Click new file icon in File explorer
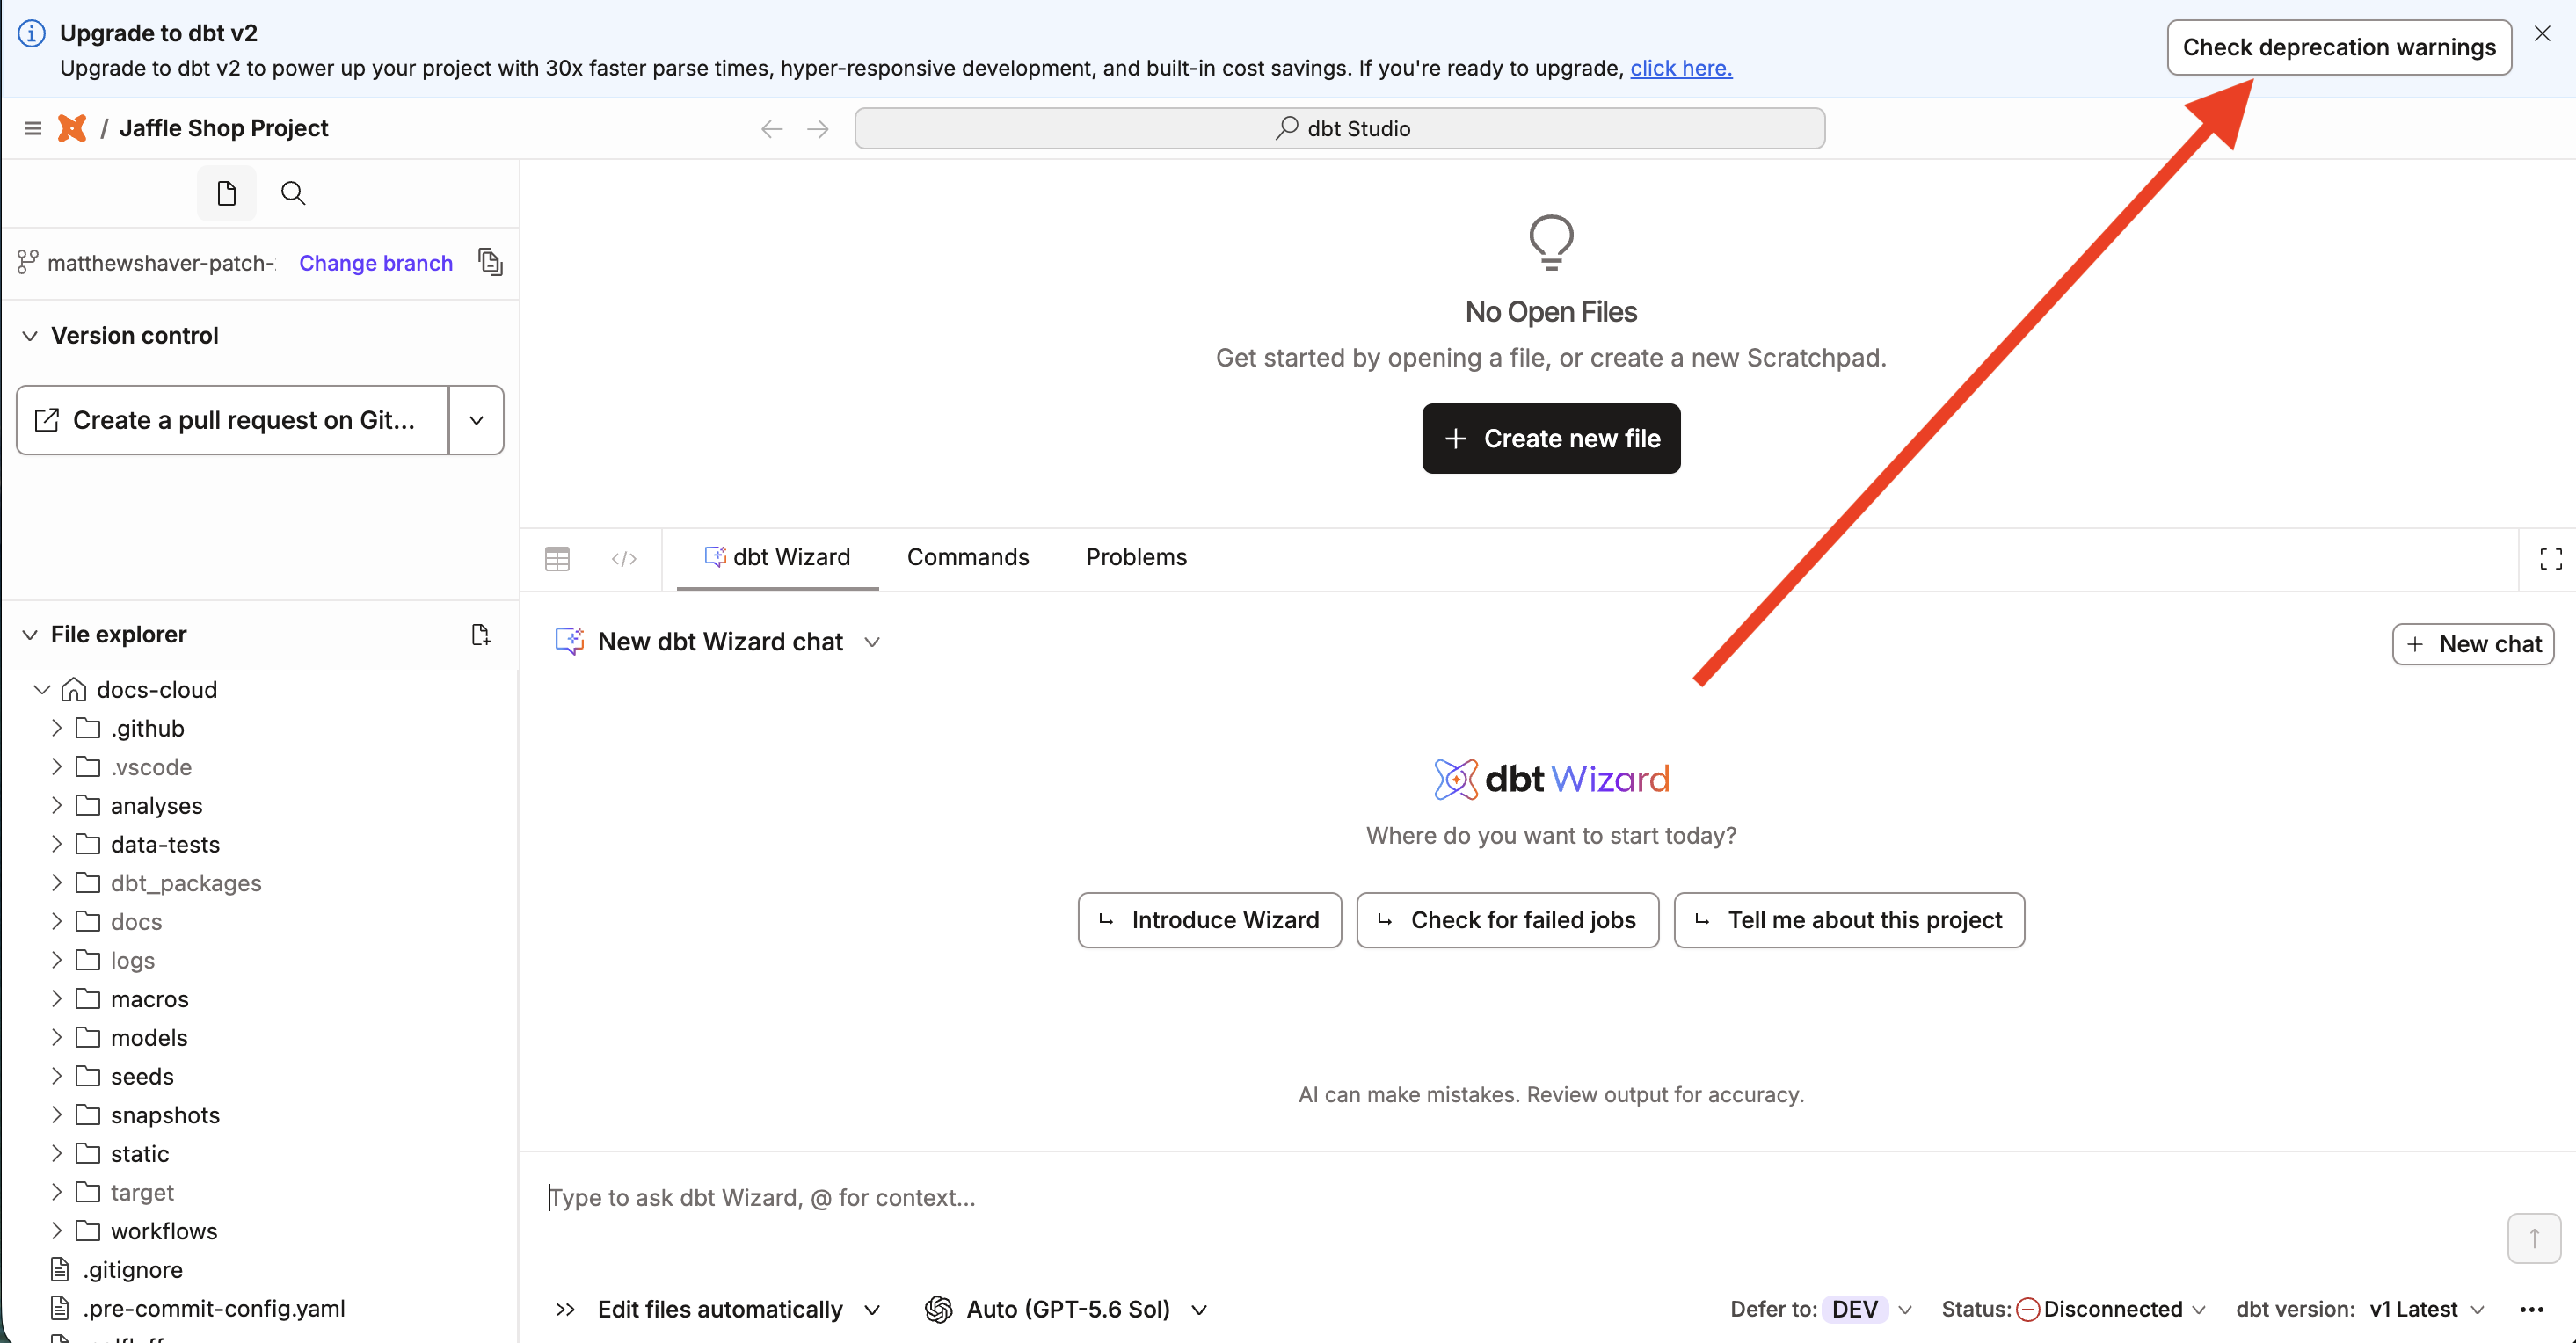Image resolution: width=2576 pixels, height=1343 pixels. pyautogui.click(x=480, y=635)
